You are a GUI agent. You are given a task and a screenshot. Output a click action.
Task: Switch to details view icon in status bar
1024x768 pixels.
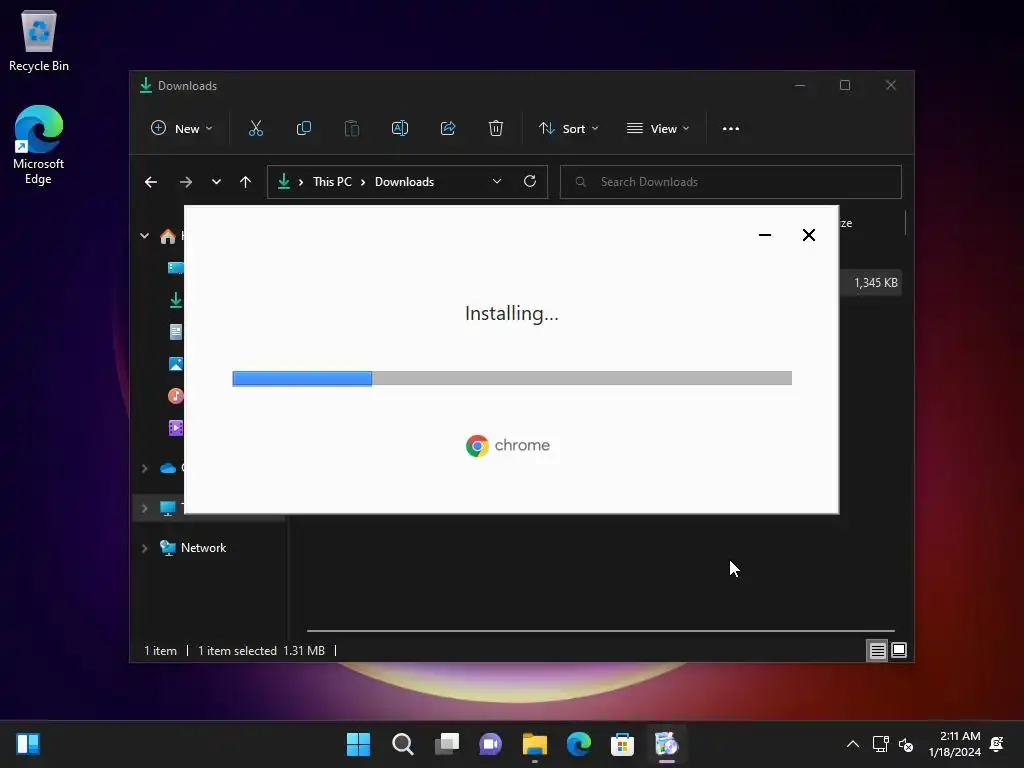tap(877, 650)
